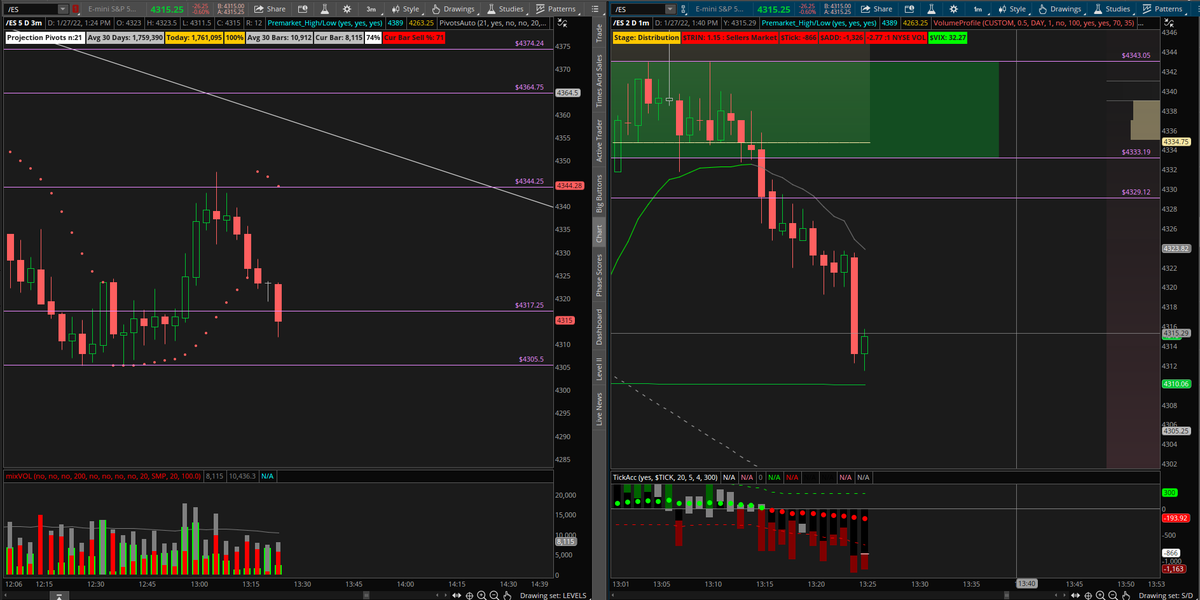Open Style menu in right chart

[x=1013, y=9]
